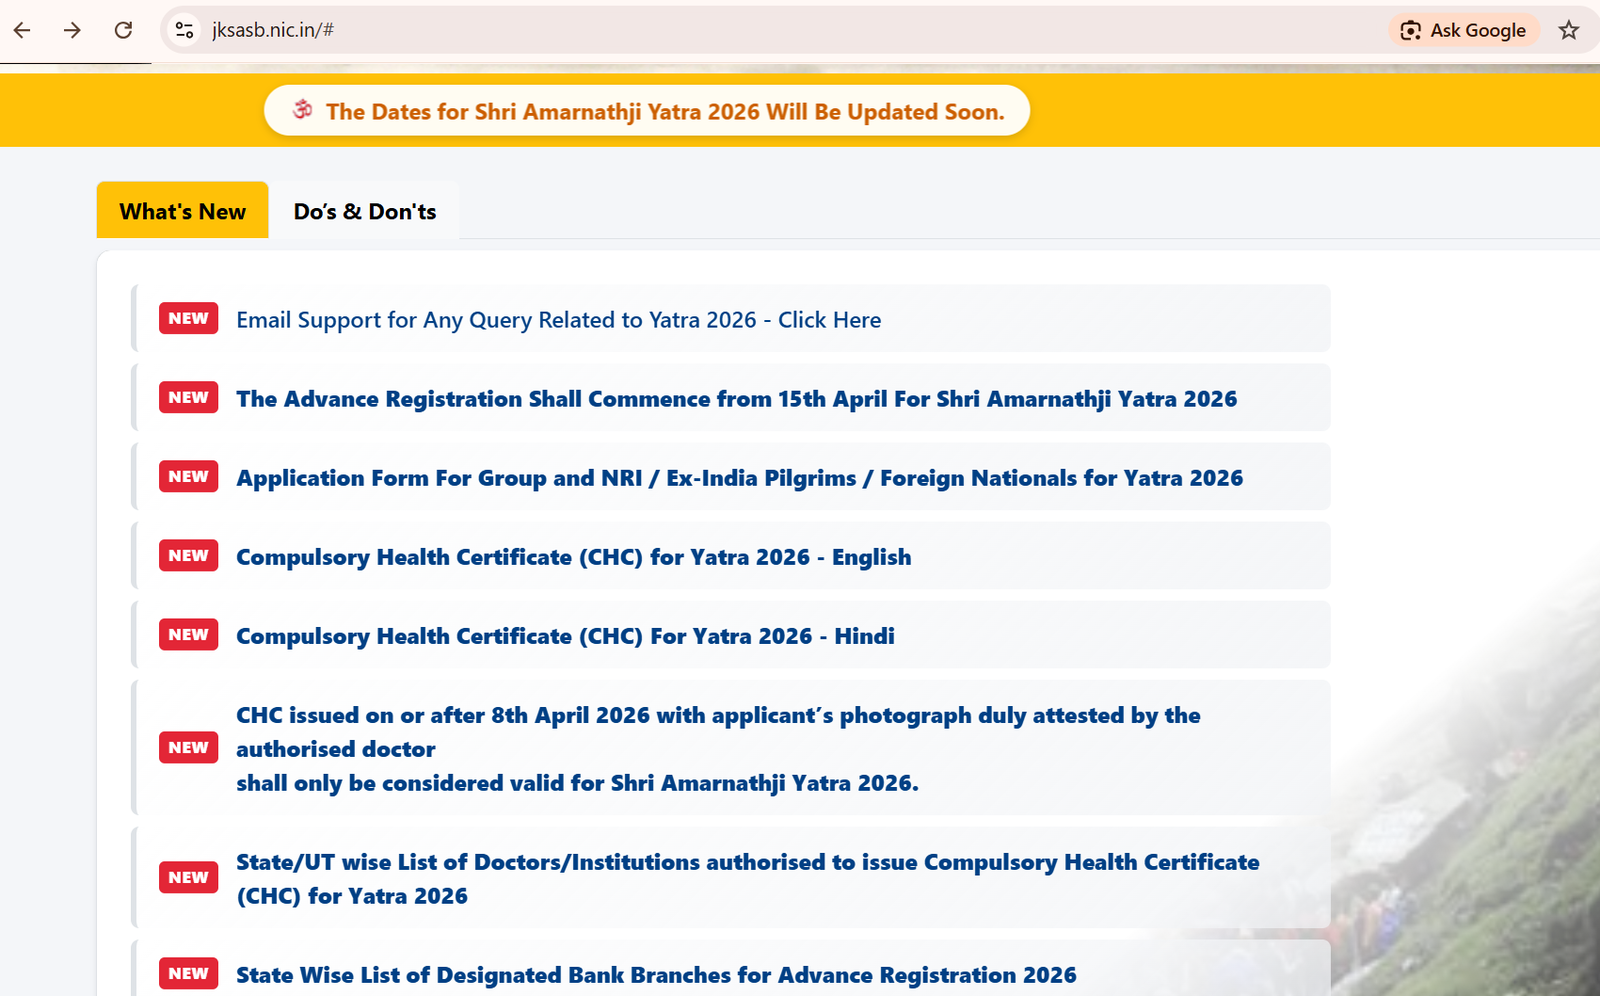Image resolution: width=1600 pixels, height=996 pixels.
Task: Open Email Support for Yatra 2026 link
Action: (558, 320)
